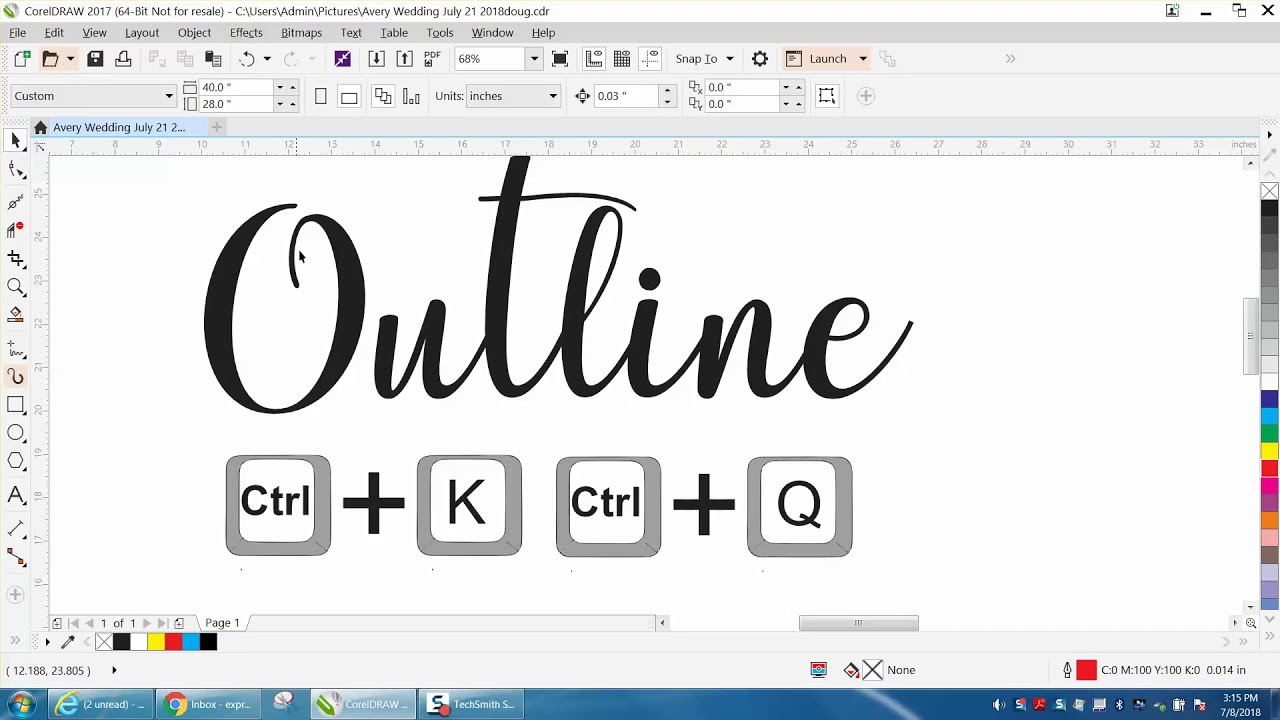
Task: Click the Print icon
Action: coord(123,59)
